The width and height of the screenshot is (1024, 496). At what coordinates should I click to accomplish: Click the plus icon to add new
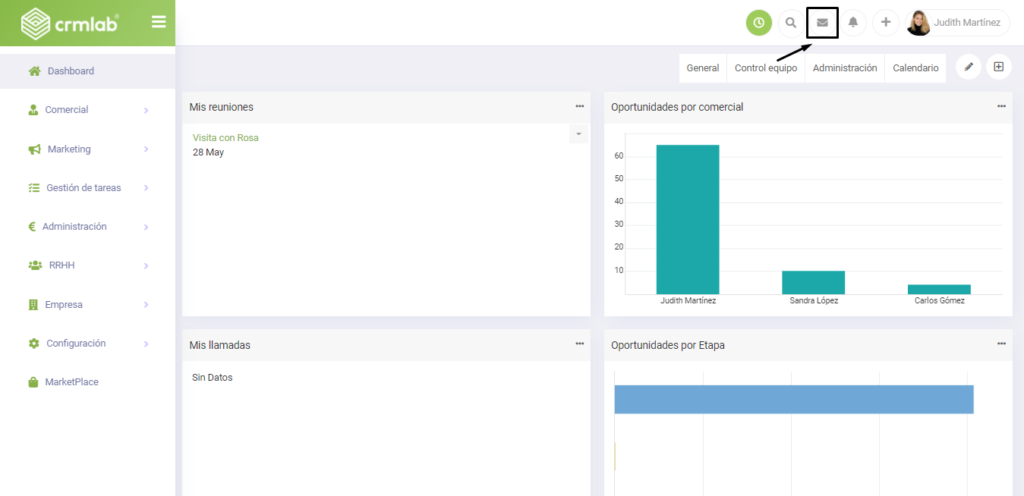885,22
